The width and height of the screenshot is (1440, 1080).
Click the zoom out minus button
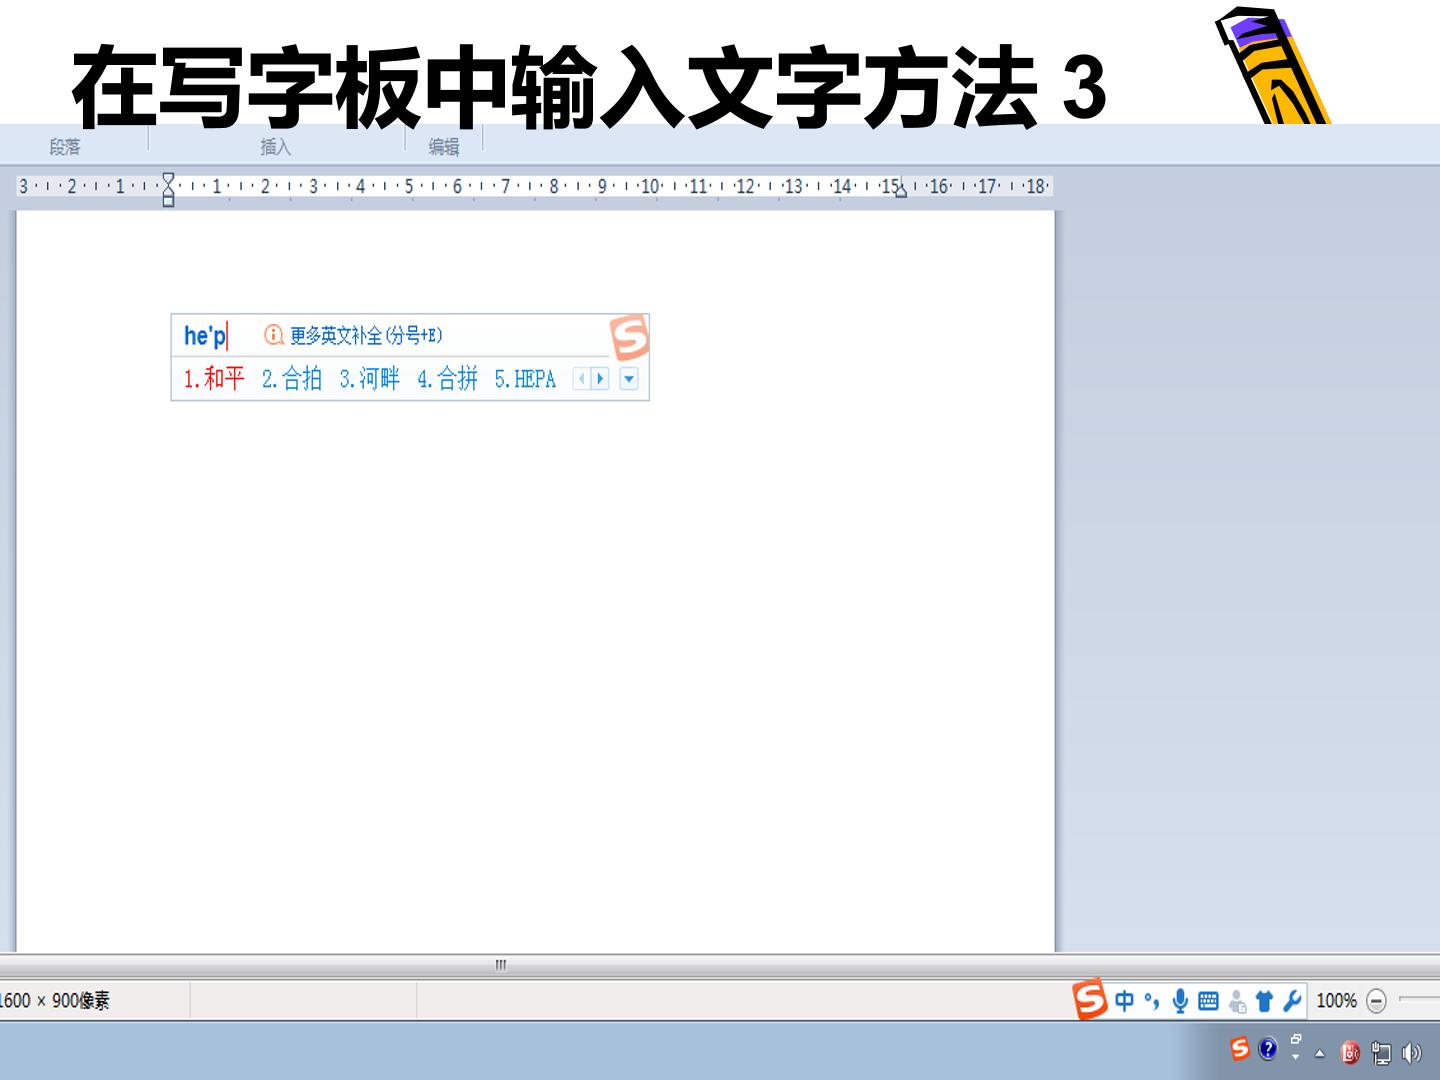[1377, 1001]
